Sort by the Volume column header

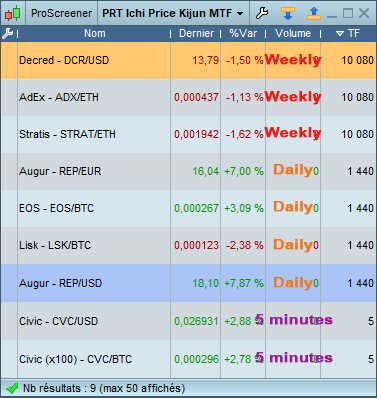coord(293,33)
